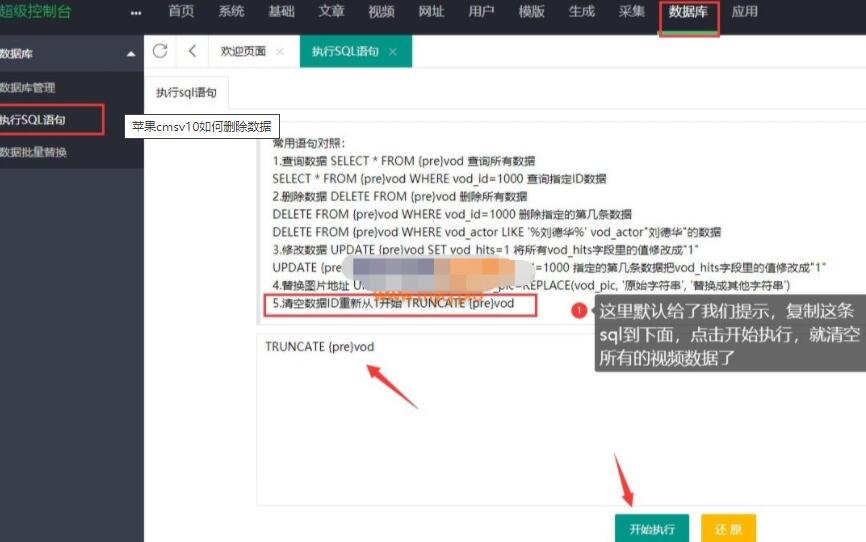Click the '常用语句对照:' heading text

click(x=308, y=144)
